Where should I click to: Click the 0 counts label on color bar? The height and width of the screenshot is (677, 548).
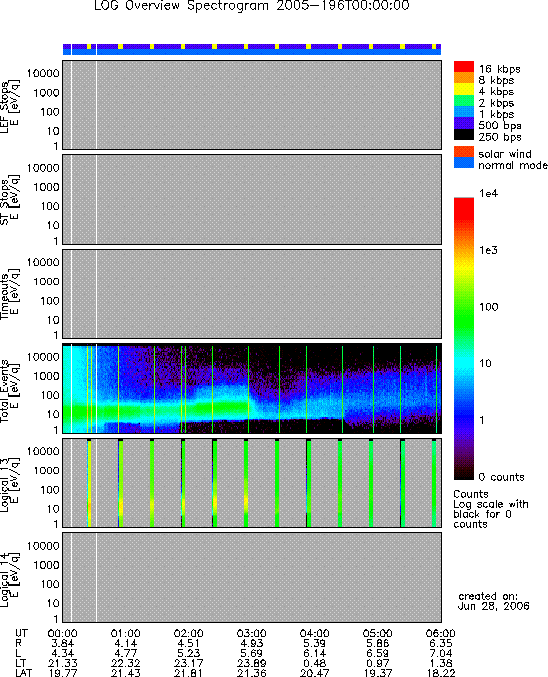pos(501,477)
